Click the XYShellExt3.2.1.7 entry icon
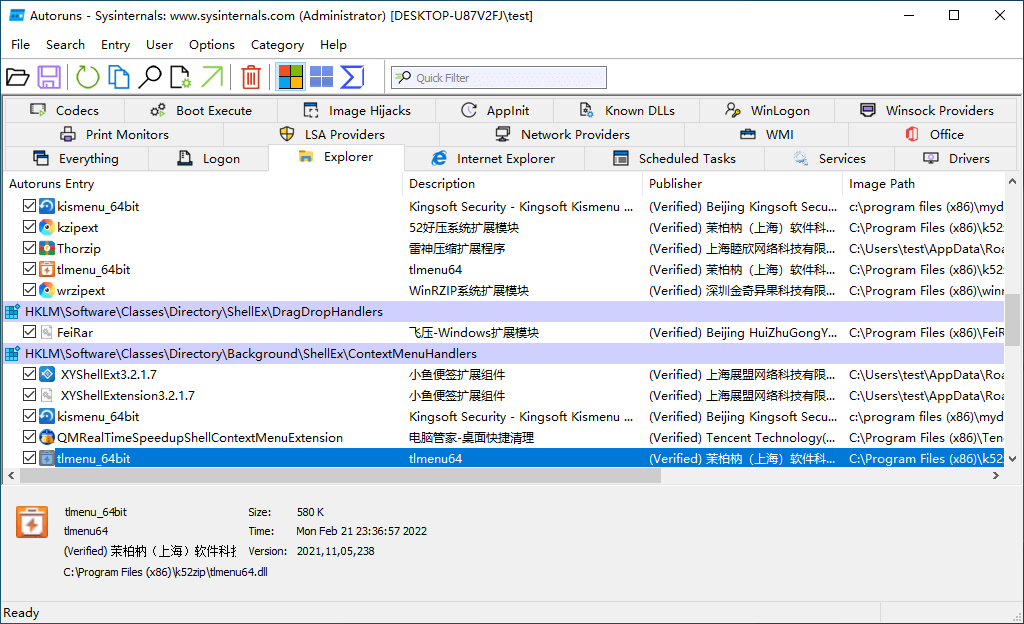The height and width of the screenshot is (624, 1024). [x=46, y=375]
